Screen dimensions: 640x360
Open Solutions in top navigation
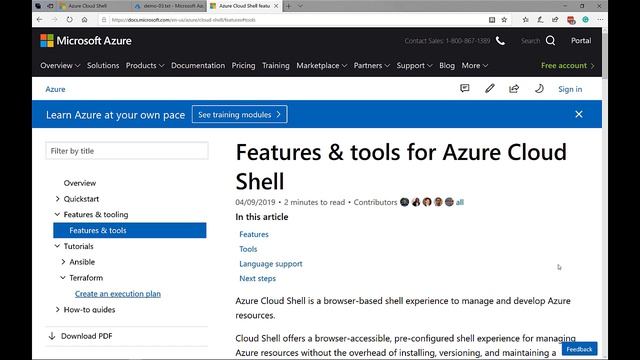(103, 65)
